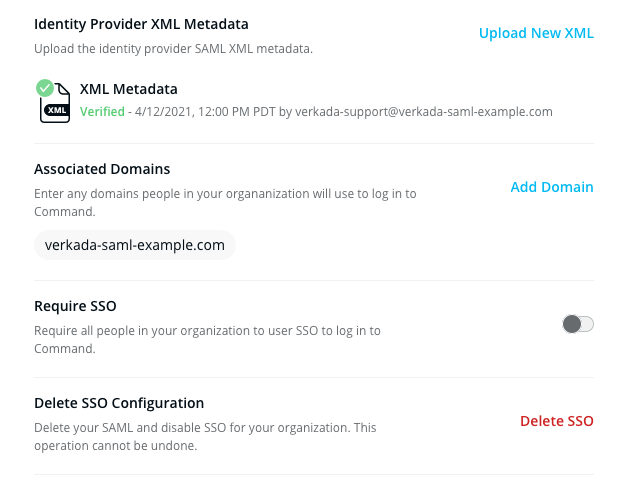638x497 pixels.
Task: Toggle the Require SSO switch
Action: [578, 323]
